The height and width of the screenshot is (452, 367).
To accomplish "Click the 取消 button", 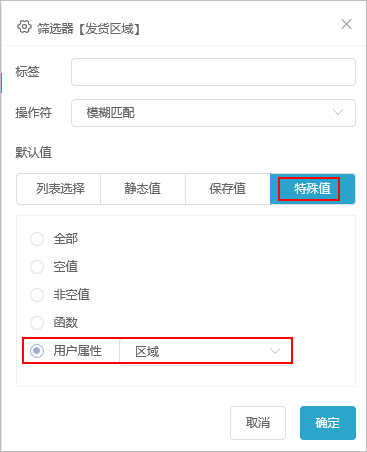I will pyautogui.click(x=258, y=423).
